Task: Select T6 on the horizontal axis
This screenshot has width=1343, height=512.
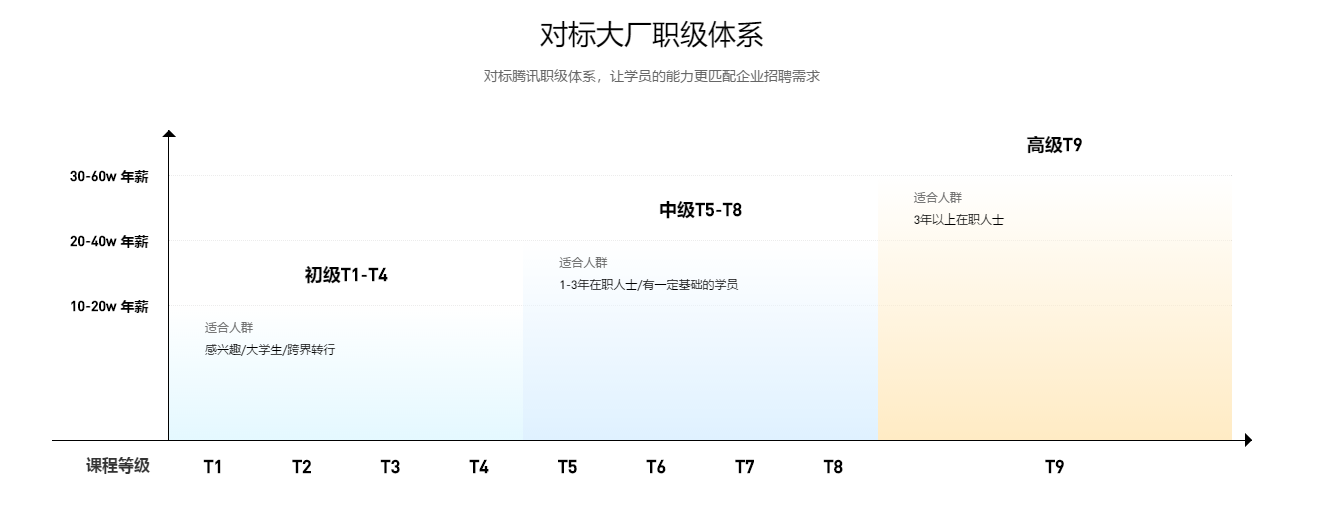Action: click(x=656, y=467)
